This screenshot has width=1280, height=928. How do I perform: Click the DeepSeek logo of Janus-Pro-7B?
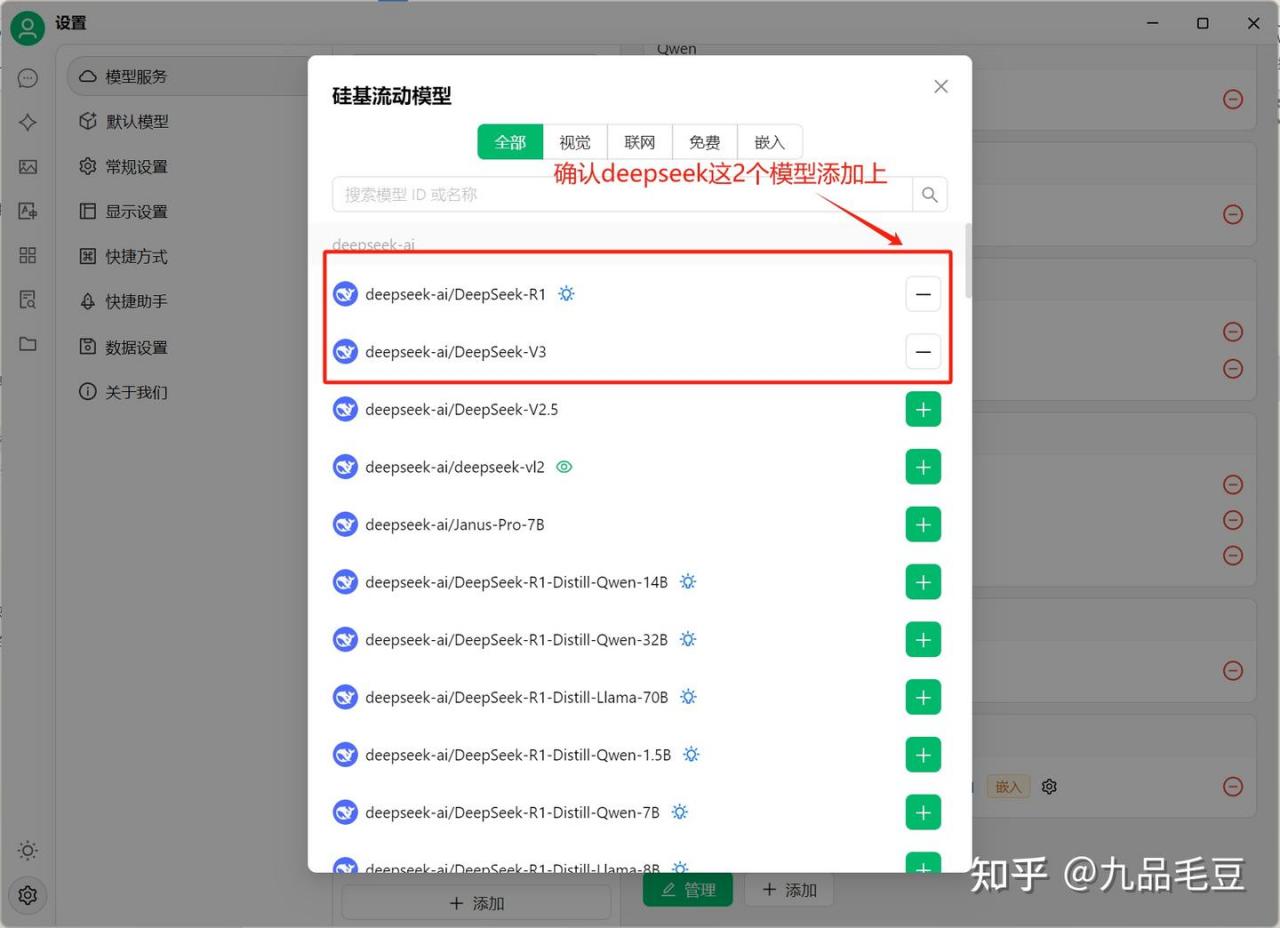pyautogui.click(x=345, y=524)
